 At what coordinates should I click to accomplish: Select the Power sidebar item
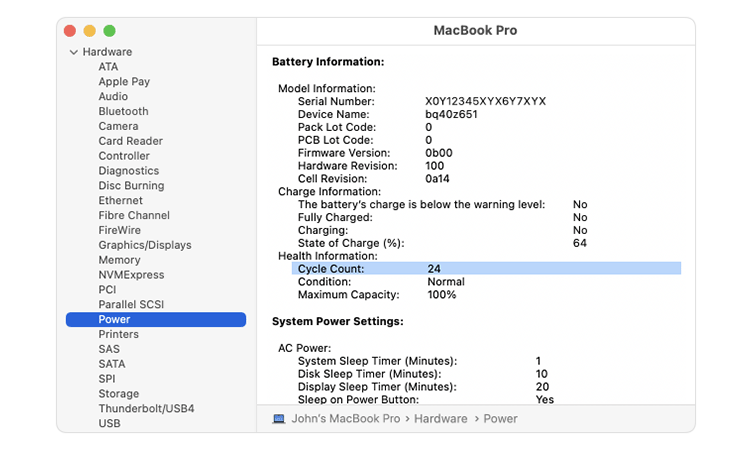pyautogui.click(x=114, y=320)
